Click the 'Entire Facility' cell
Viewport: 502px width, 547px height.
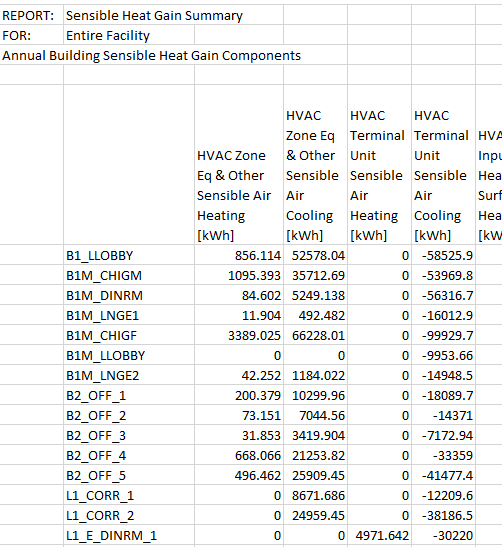coord(129,36)
